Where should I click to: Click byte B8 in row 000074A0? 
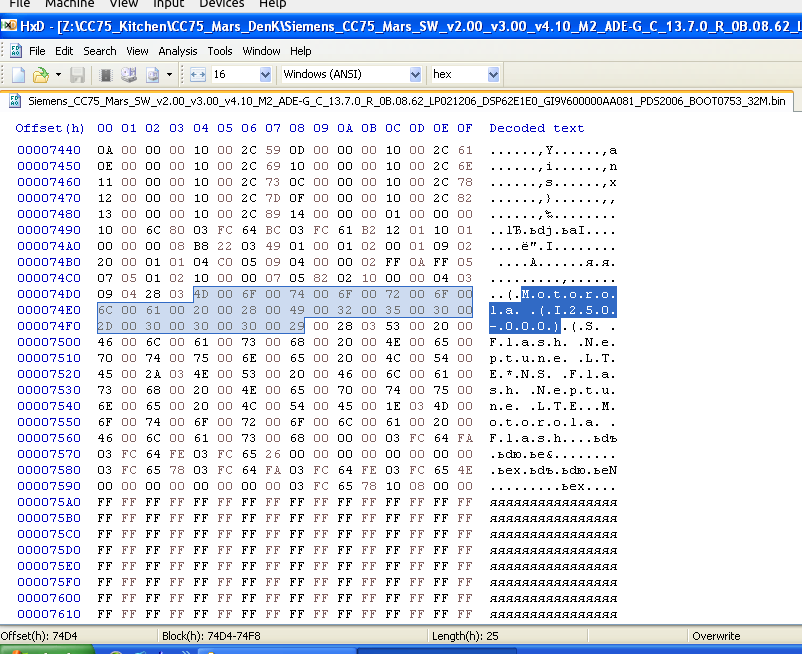(x=201, y=246)
